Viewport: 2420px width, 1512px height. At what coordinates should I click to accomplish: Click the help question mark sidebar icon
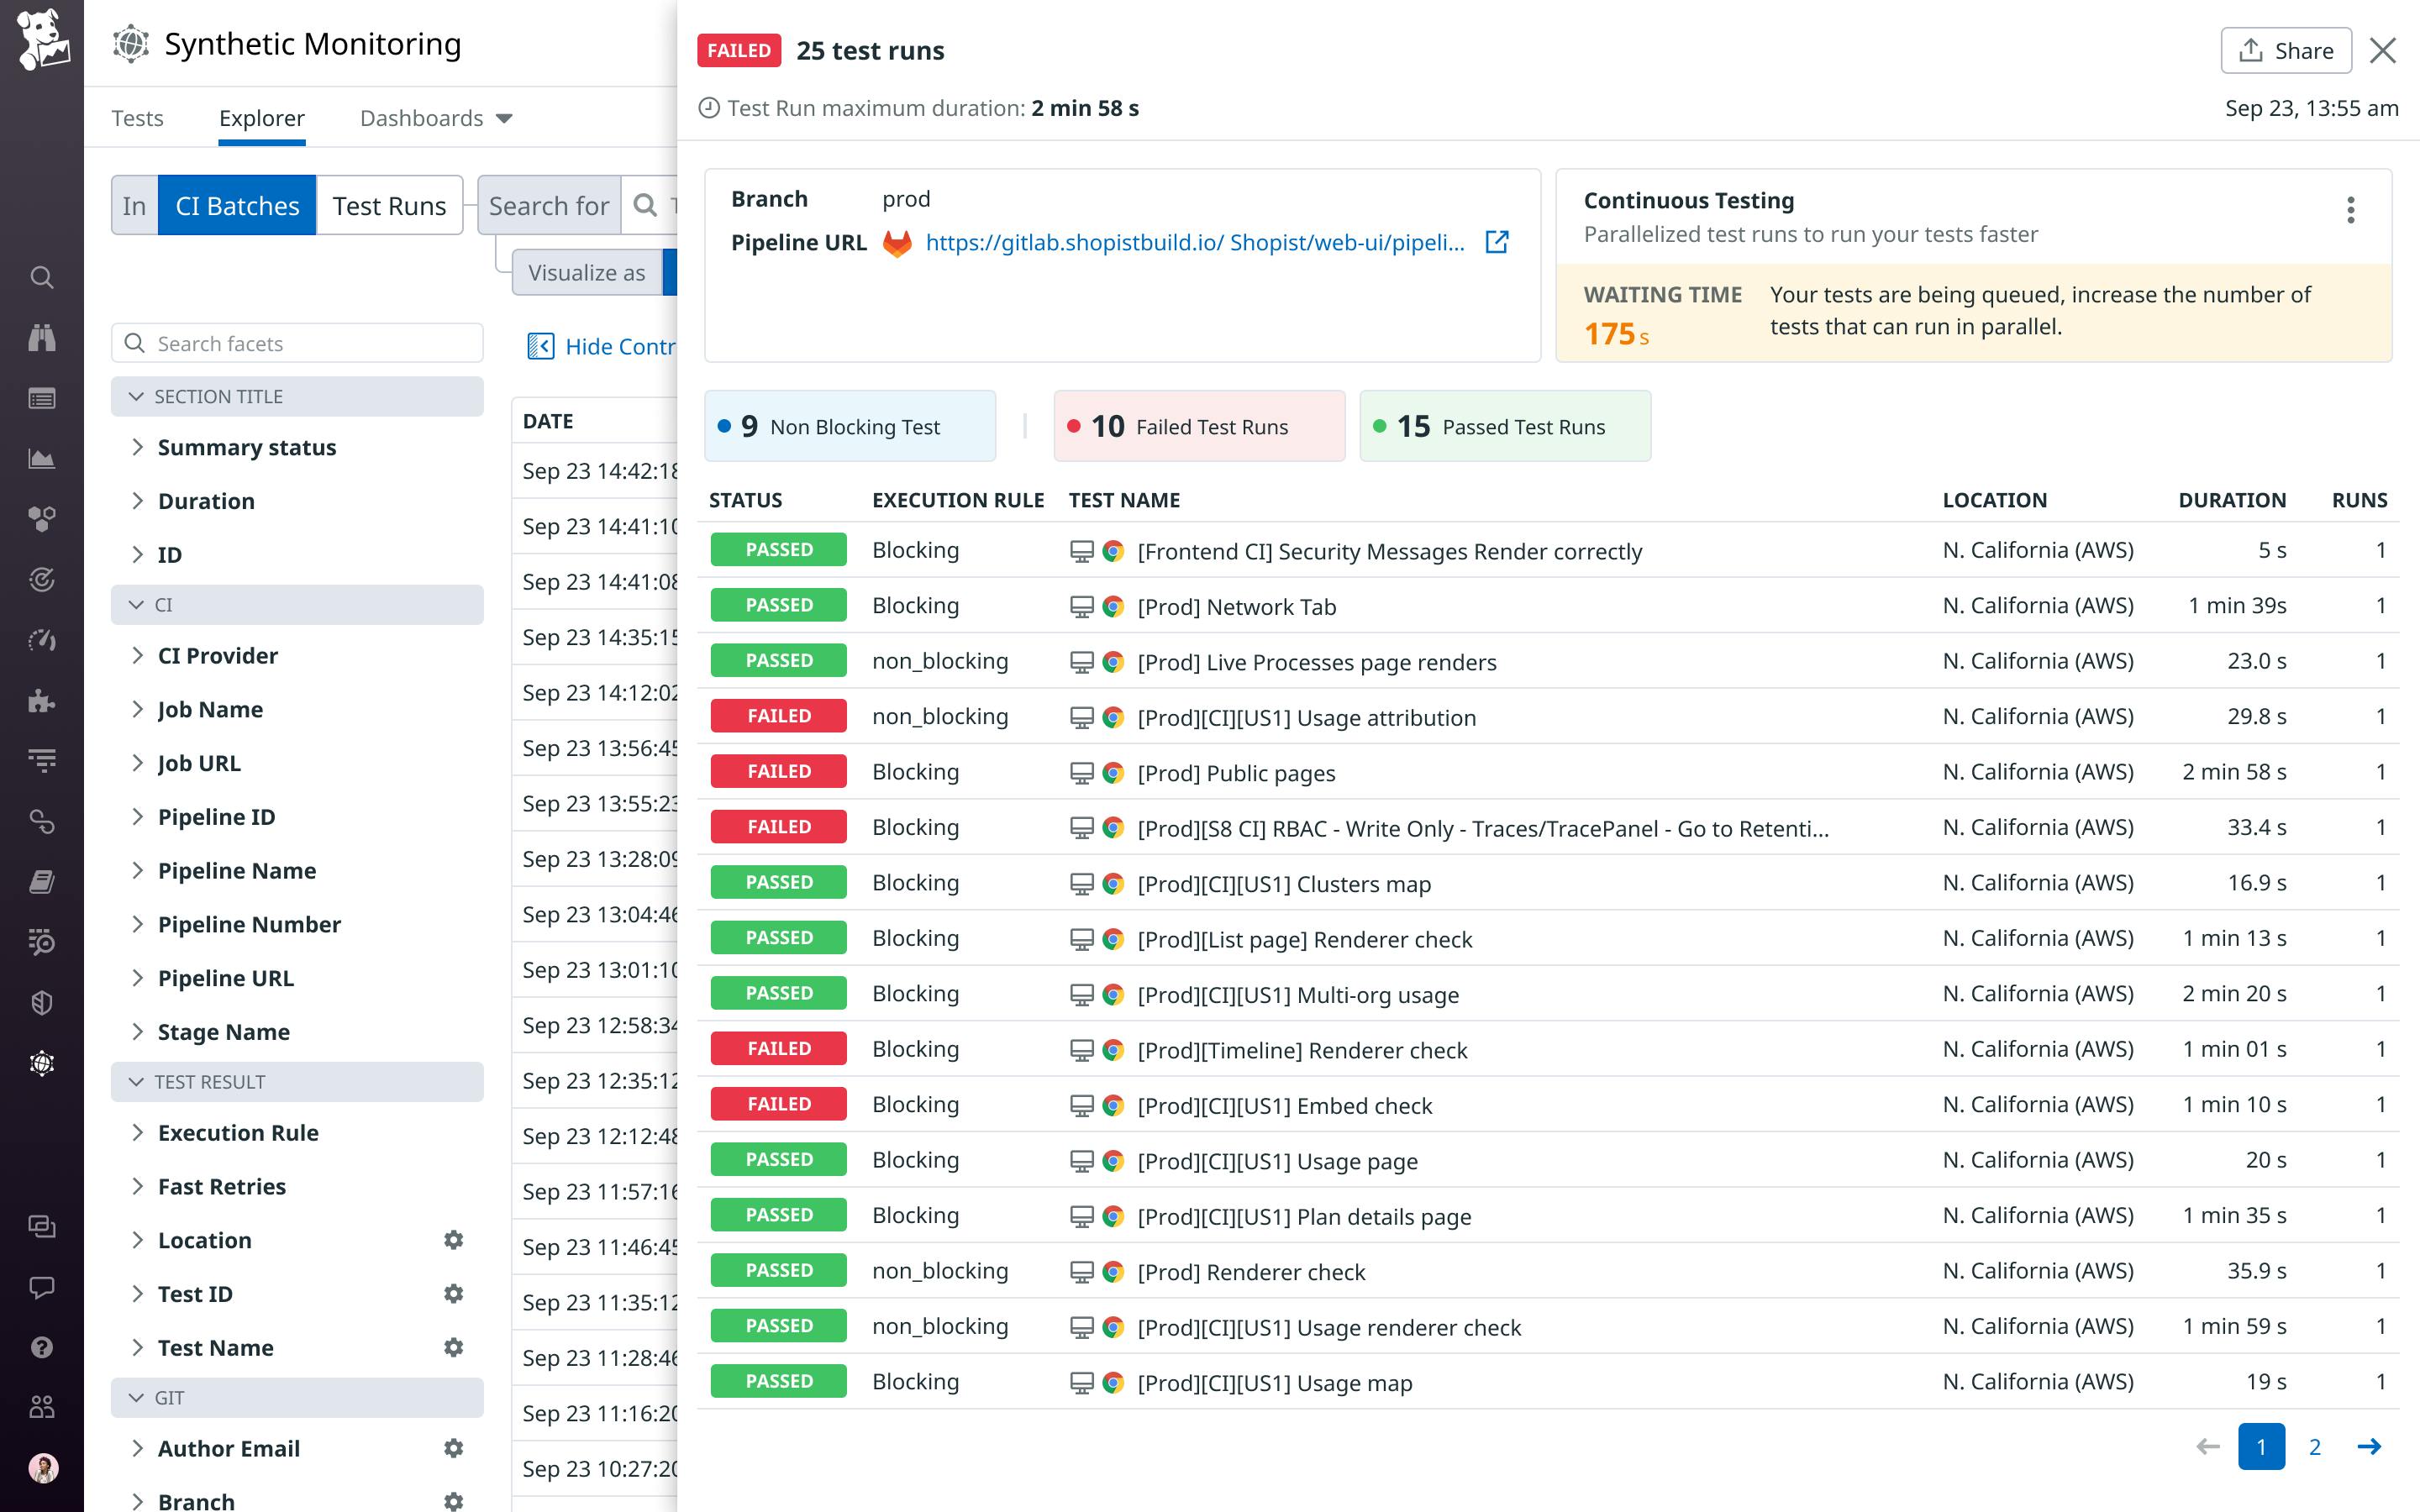pyautogui.click(x=41, y=1347)
